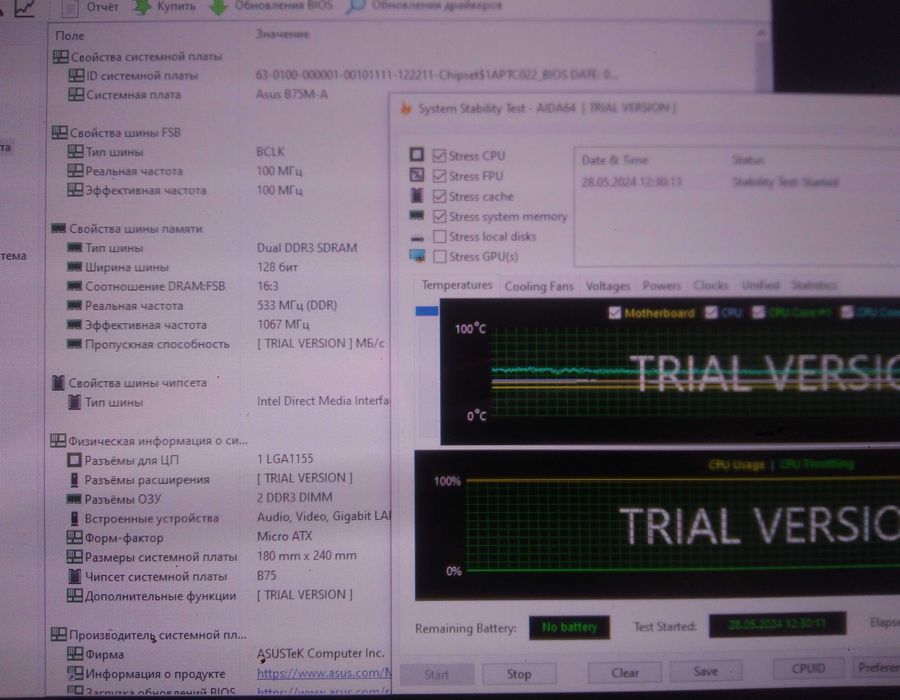Click the graph icon in toolbar
The image size is (900, 700).
(x=25, y=7)
